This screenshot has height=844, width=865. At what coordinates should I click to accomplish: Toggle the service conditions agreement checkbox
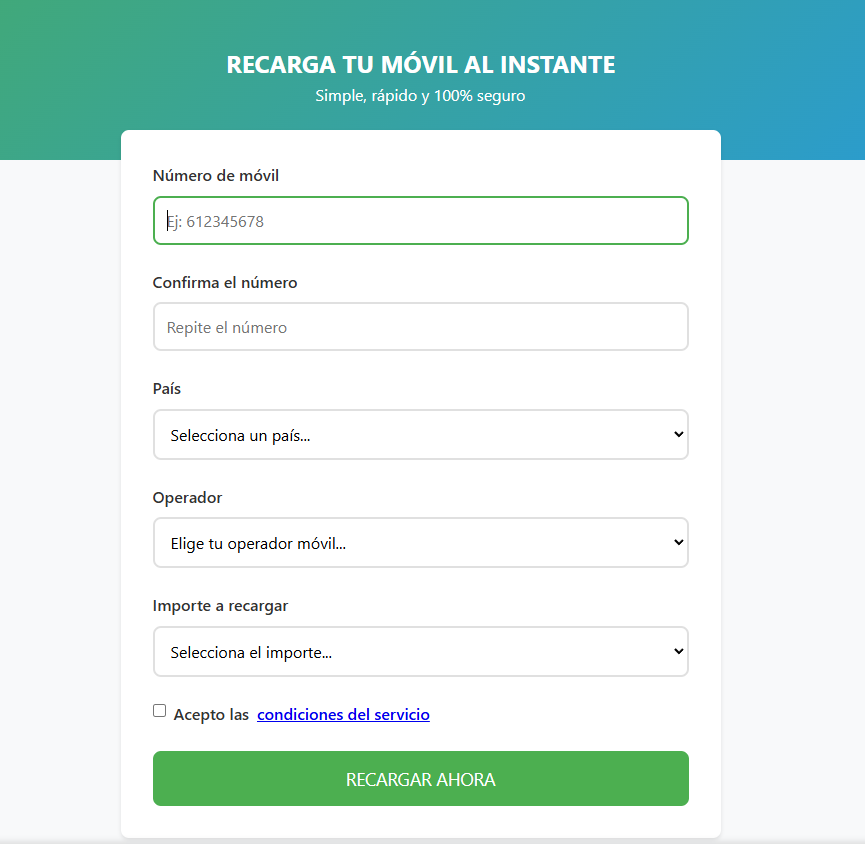(x=159, y=710)
